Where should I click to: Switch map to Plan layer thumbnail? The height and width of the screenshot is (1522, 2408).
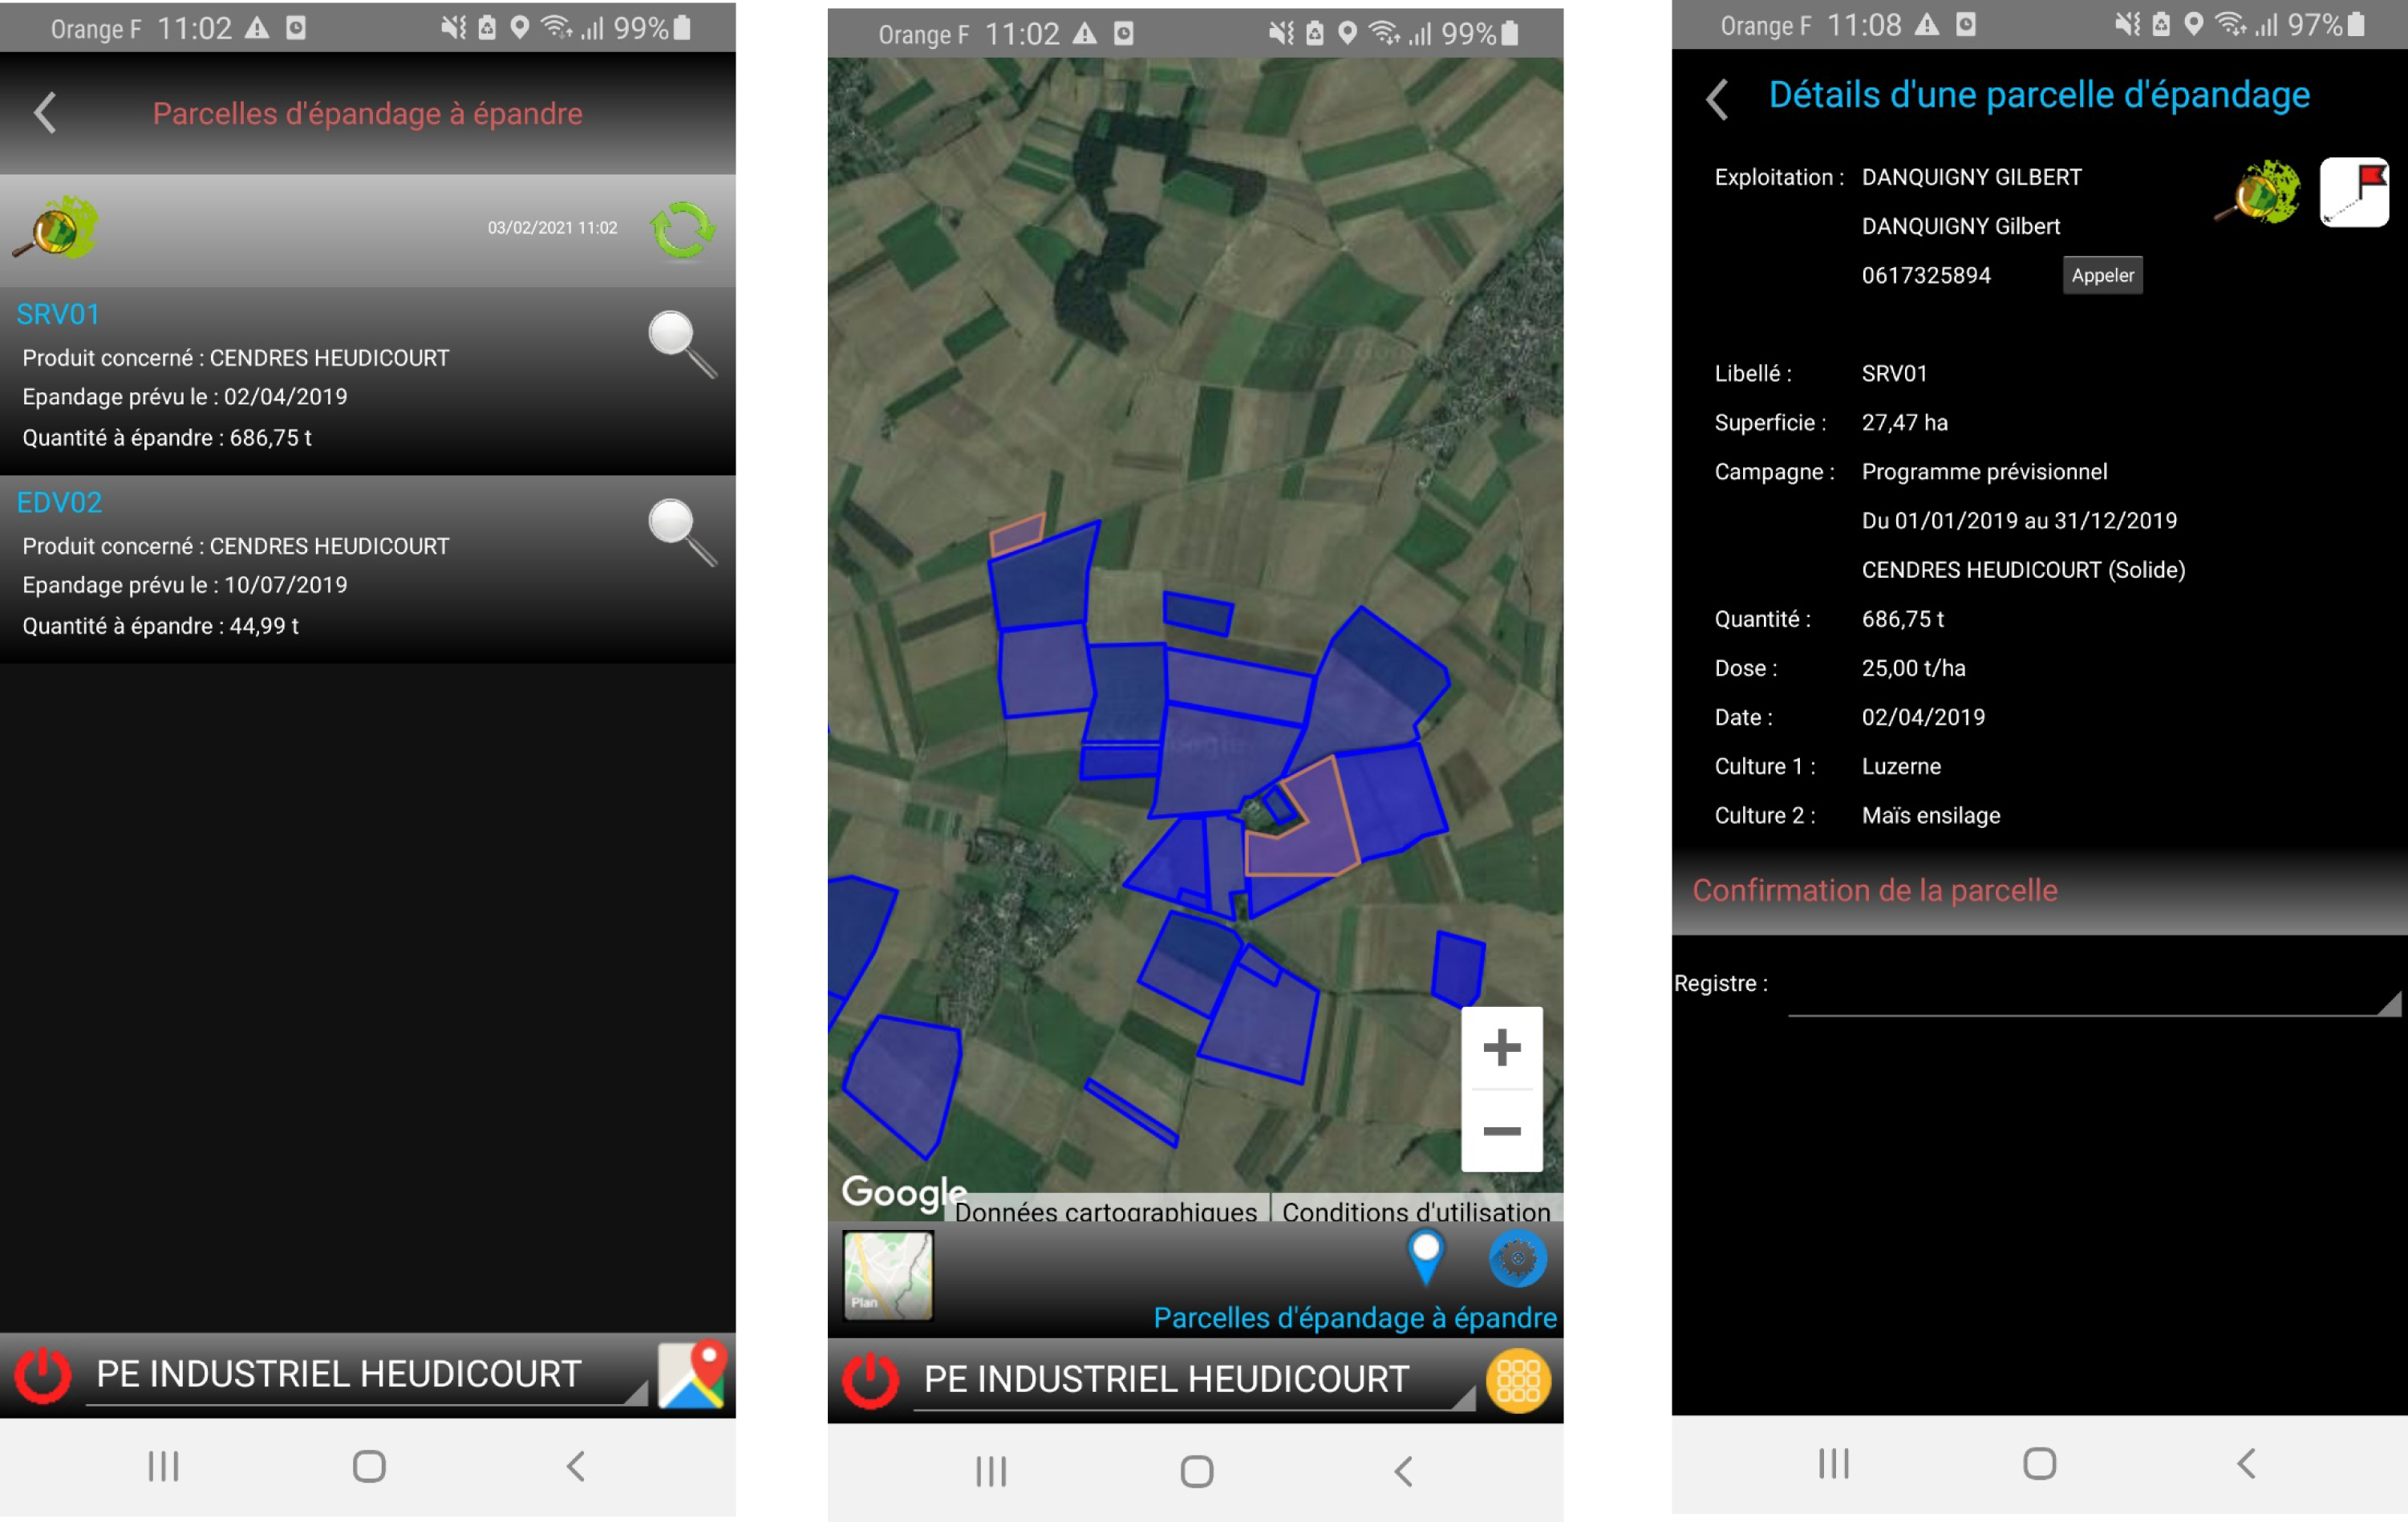[x=887, y=1275]
